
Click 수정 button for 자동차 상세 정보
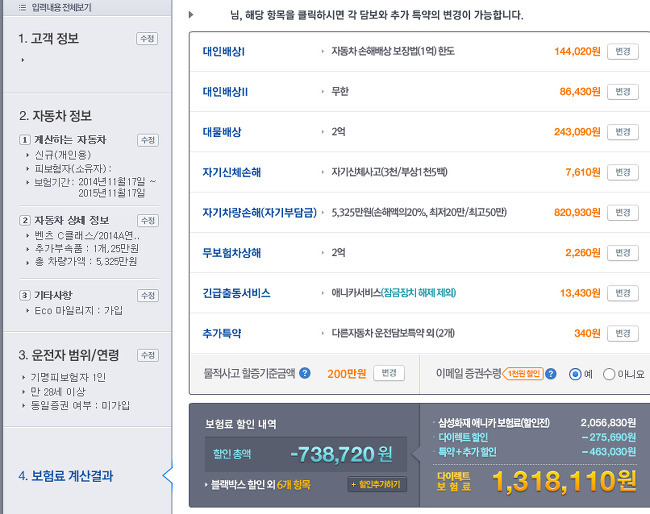[148, 221]
